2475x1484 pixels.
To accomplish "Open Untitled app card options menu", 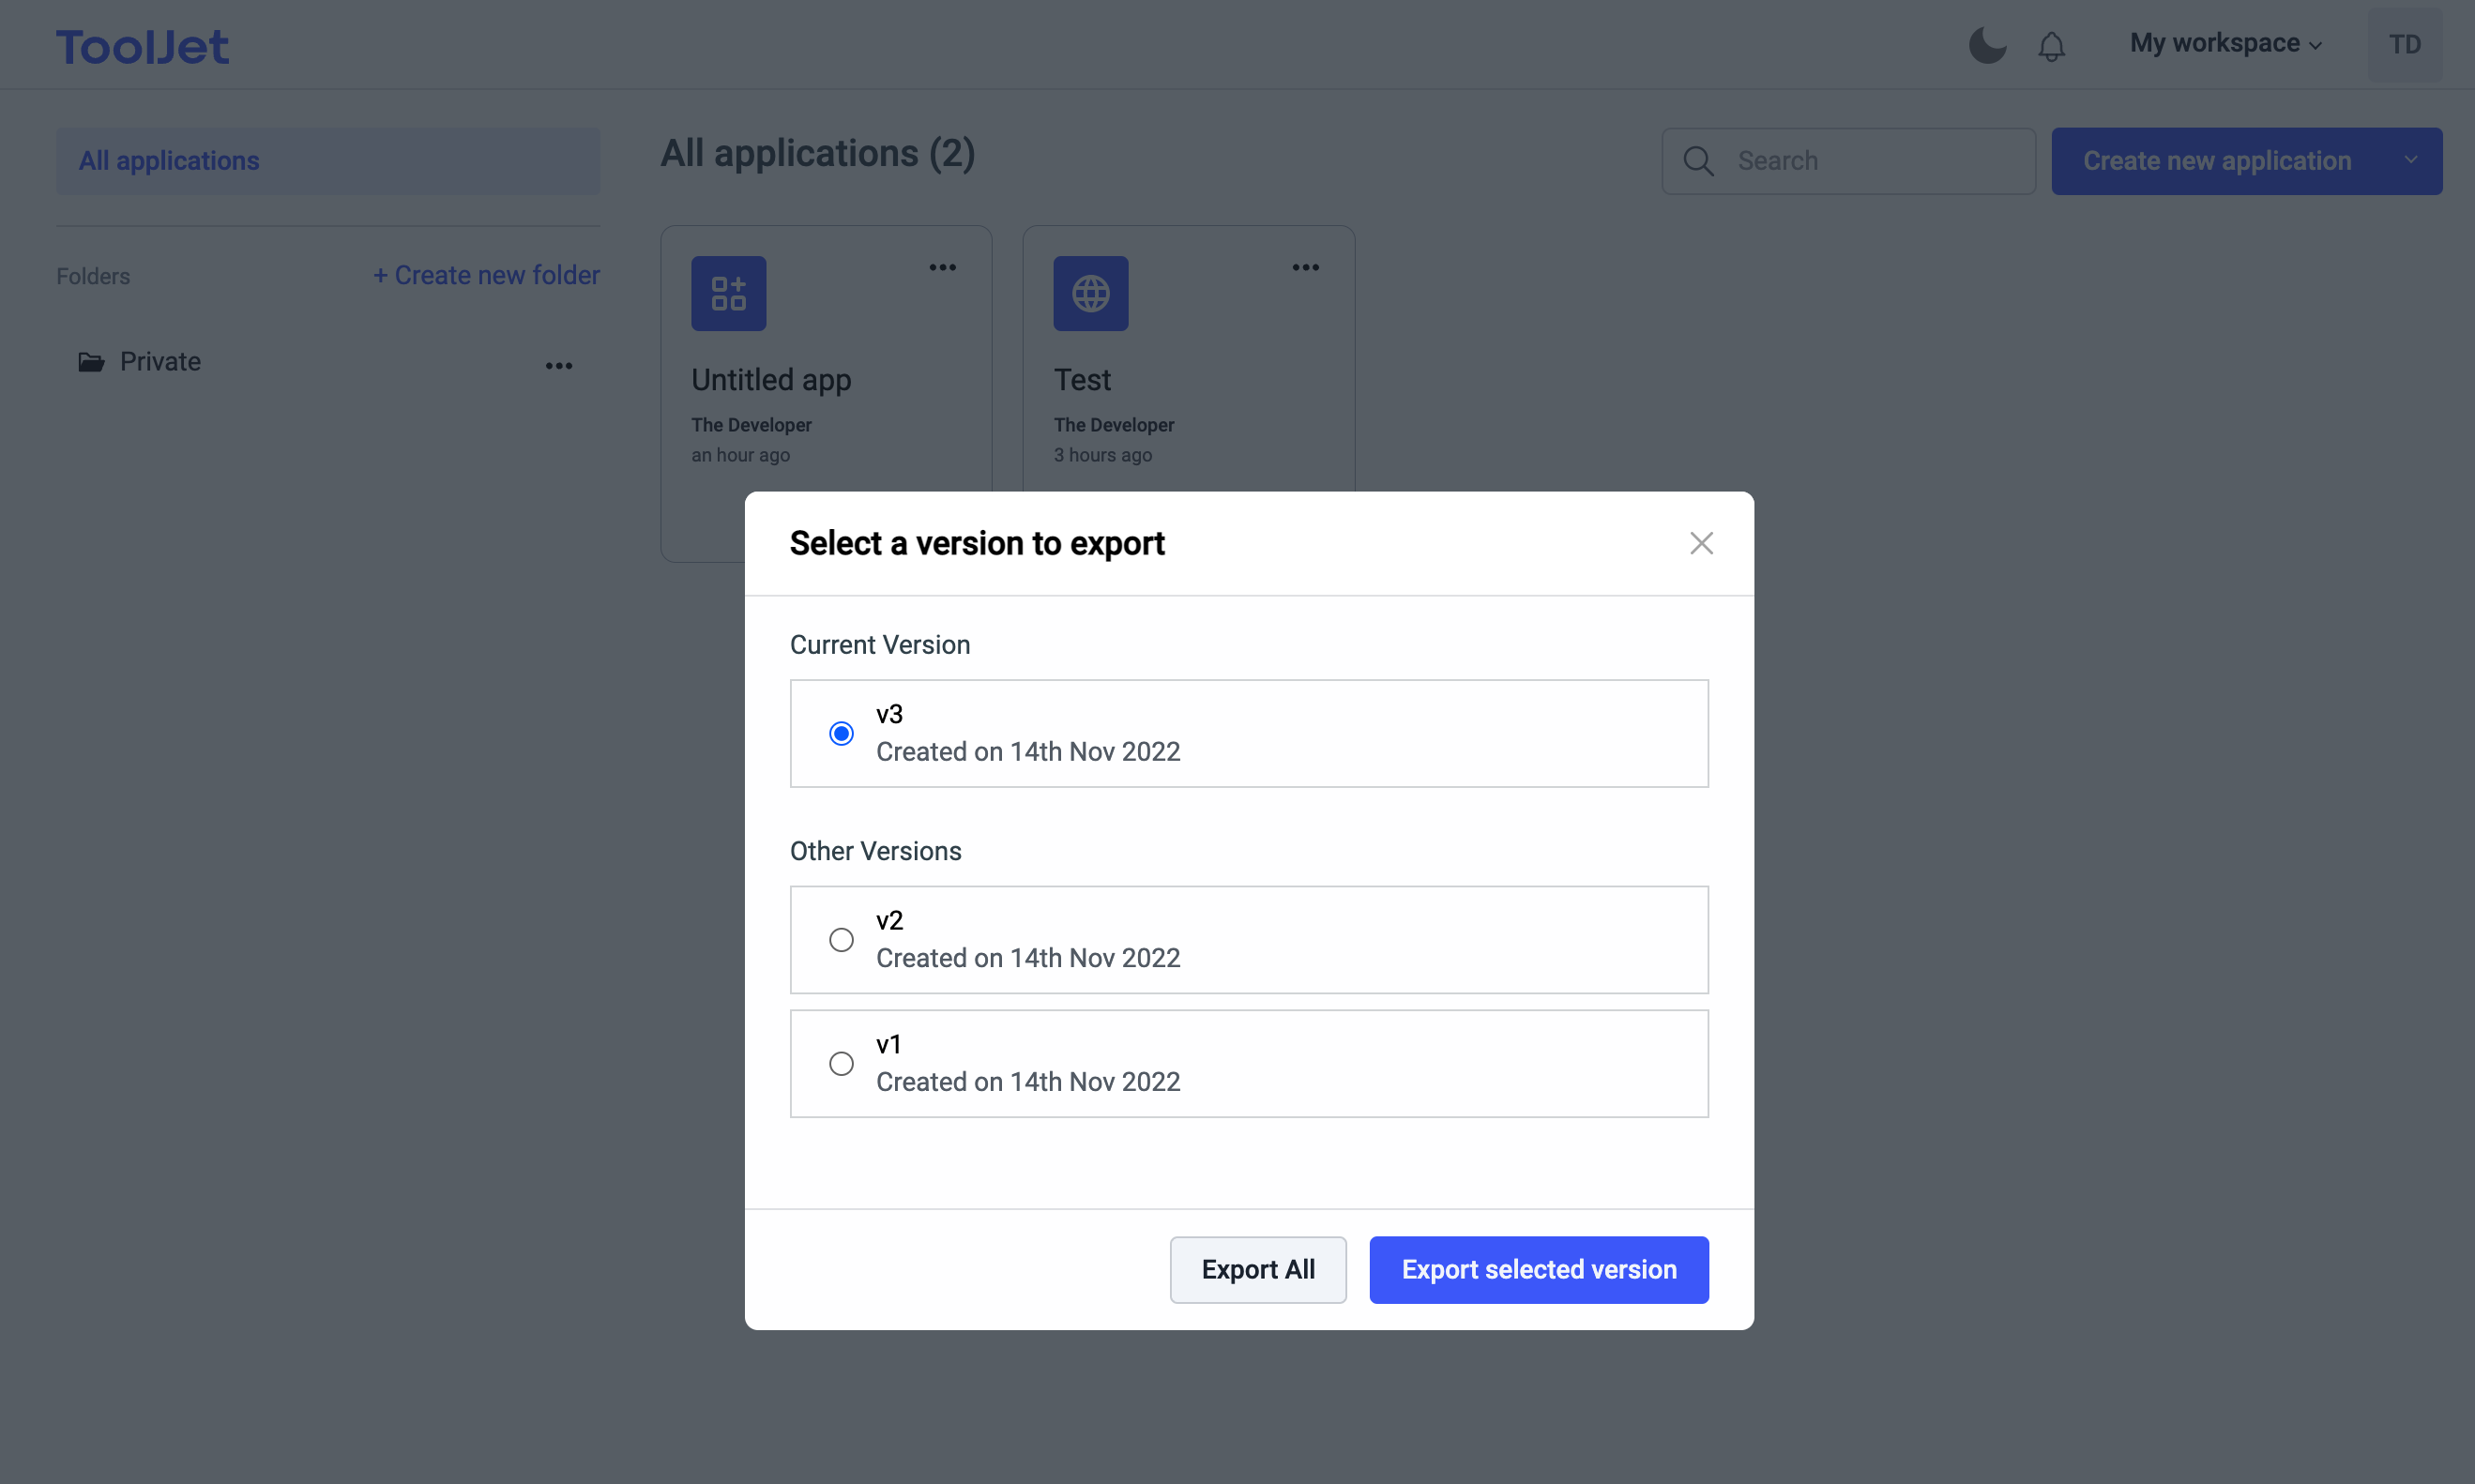I will click(942, 267).
